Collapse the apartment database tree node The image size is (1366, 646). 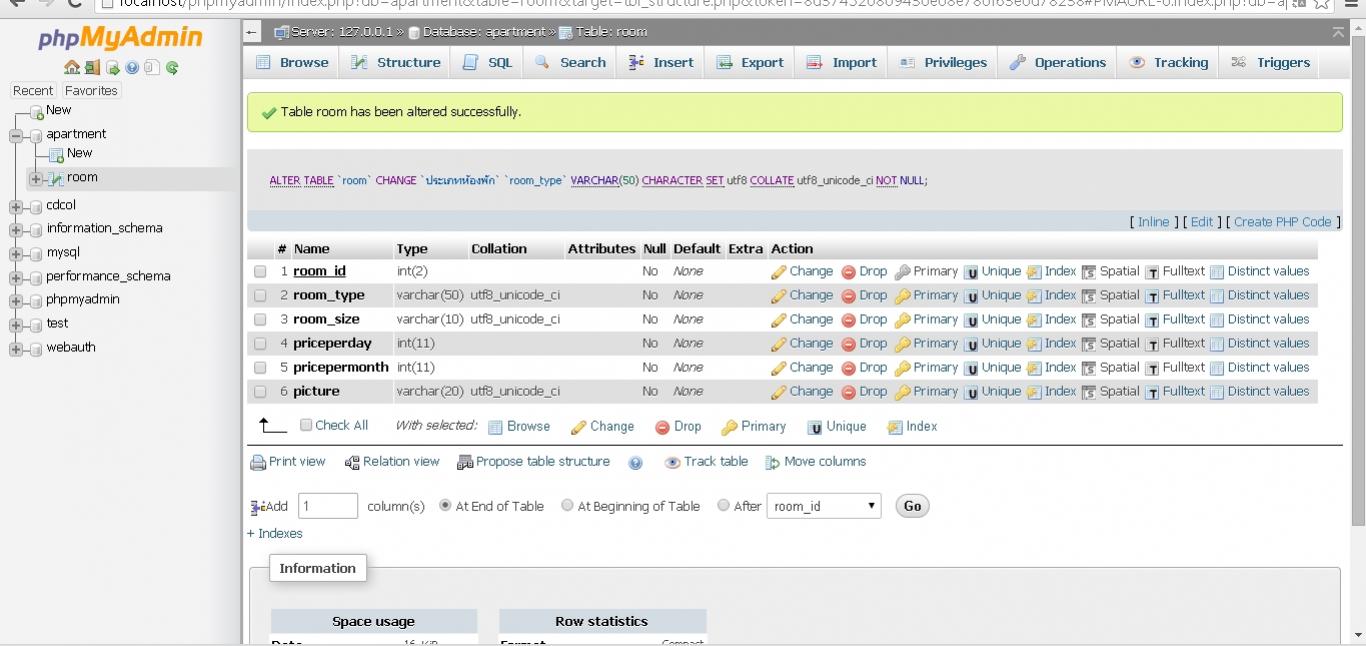click(15, 135)
